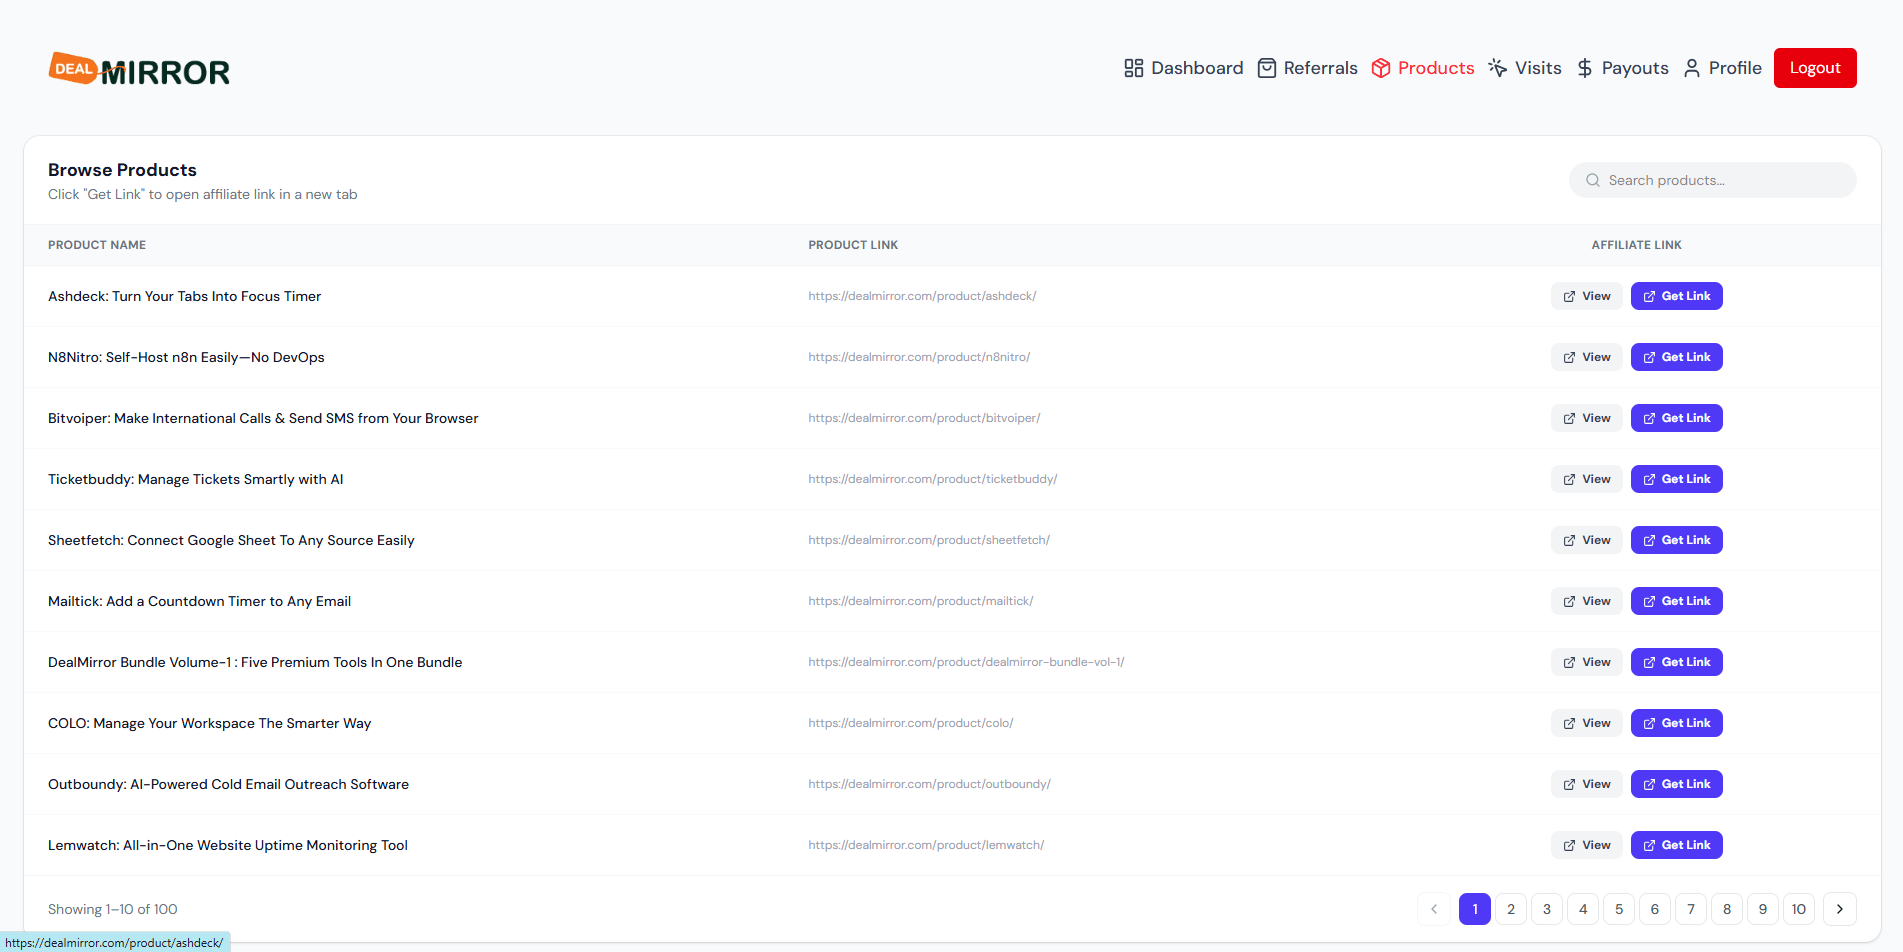This screenshot has width=1903, height=952.
Task: Select page 2 in pagination
Action: [x=1510, y=909]
